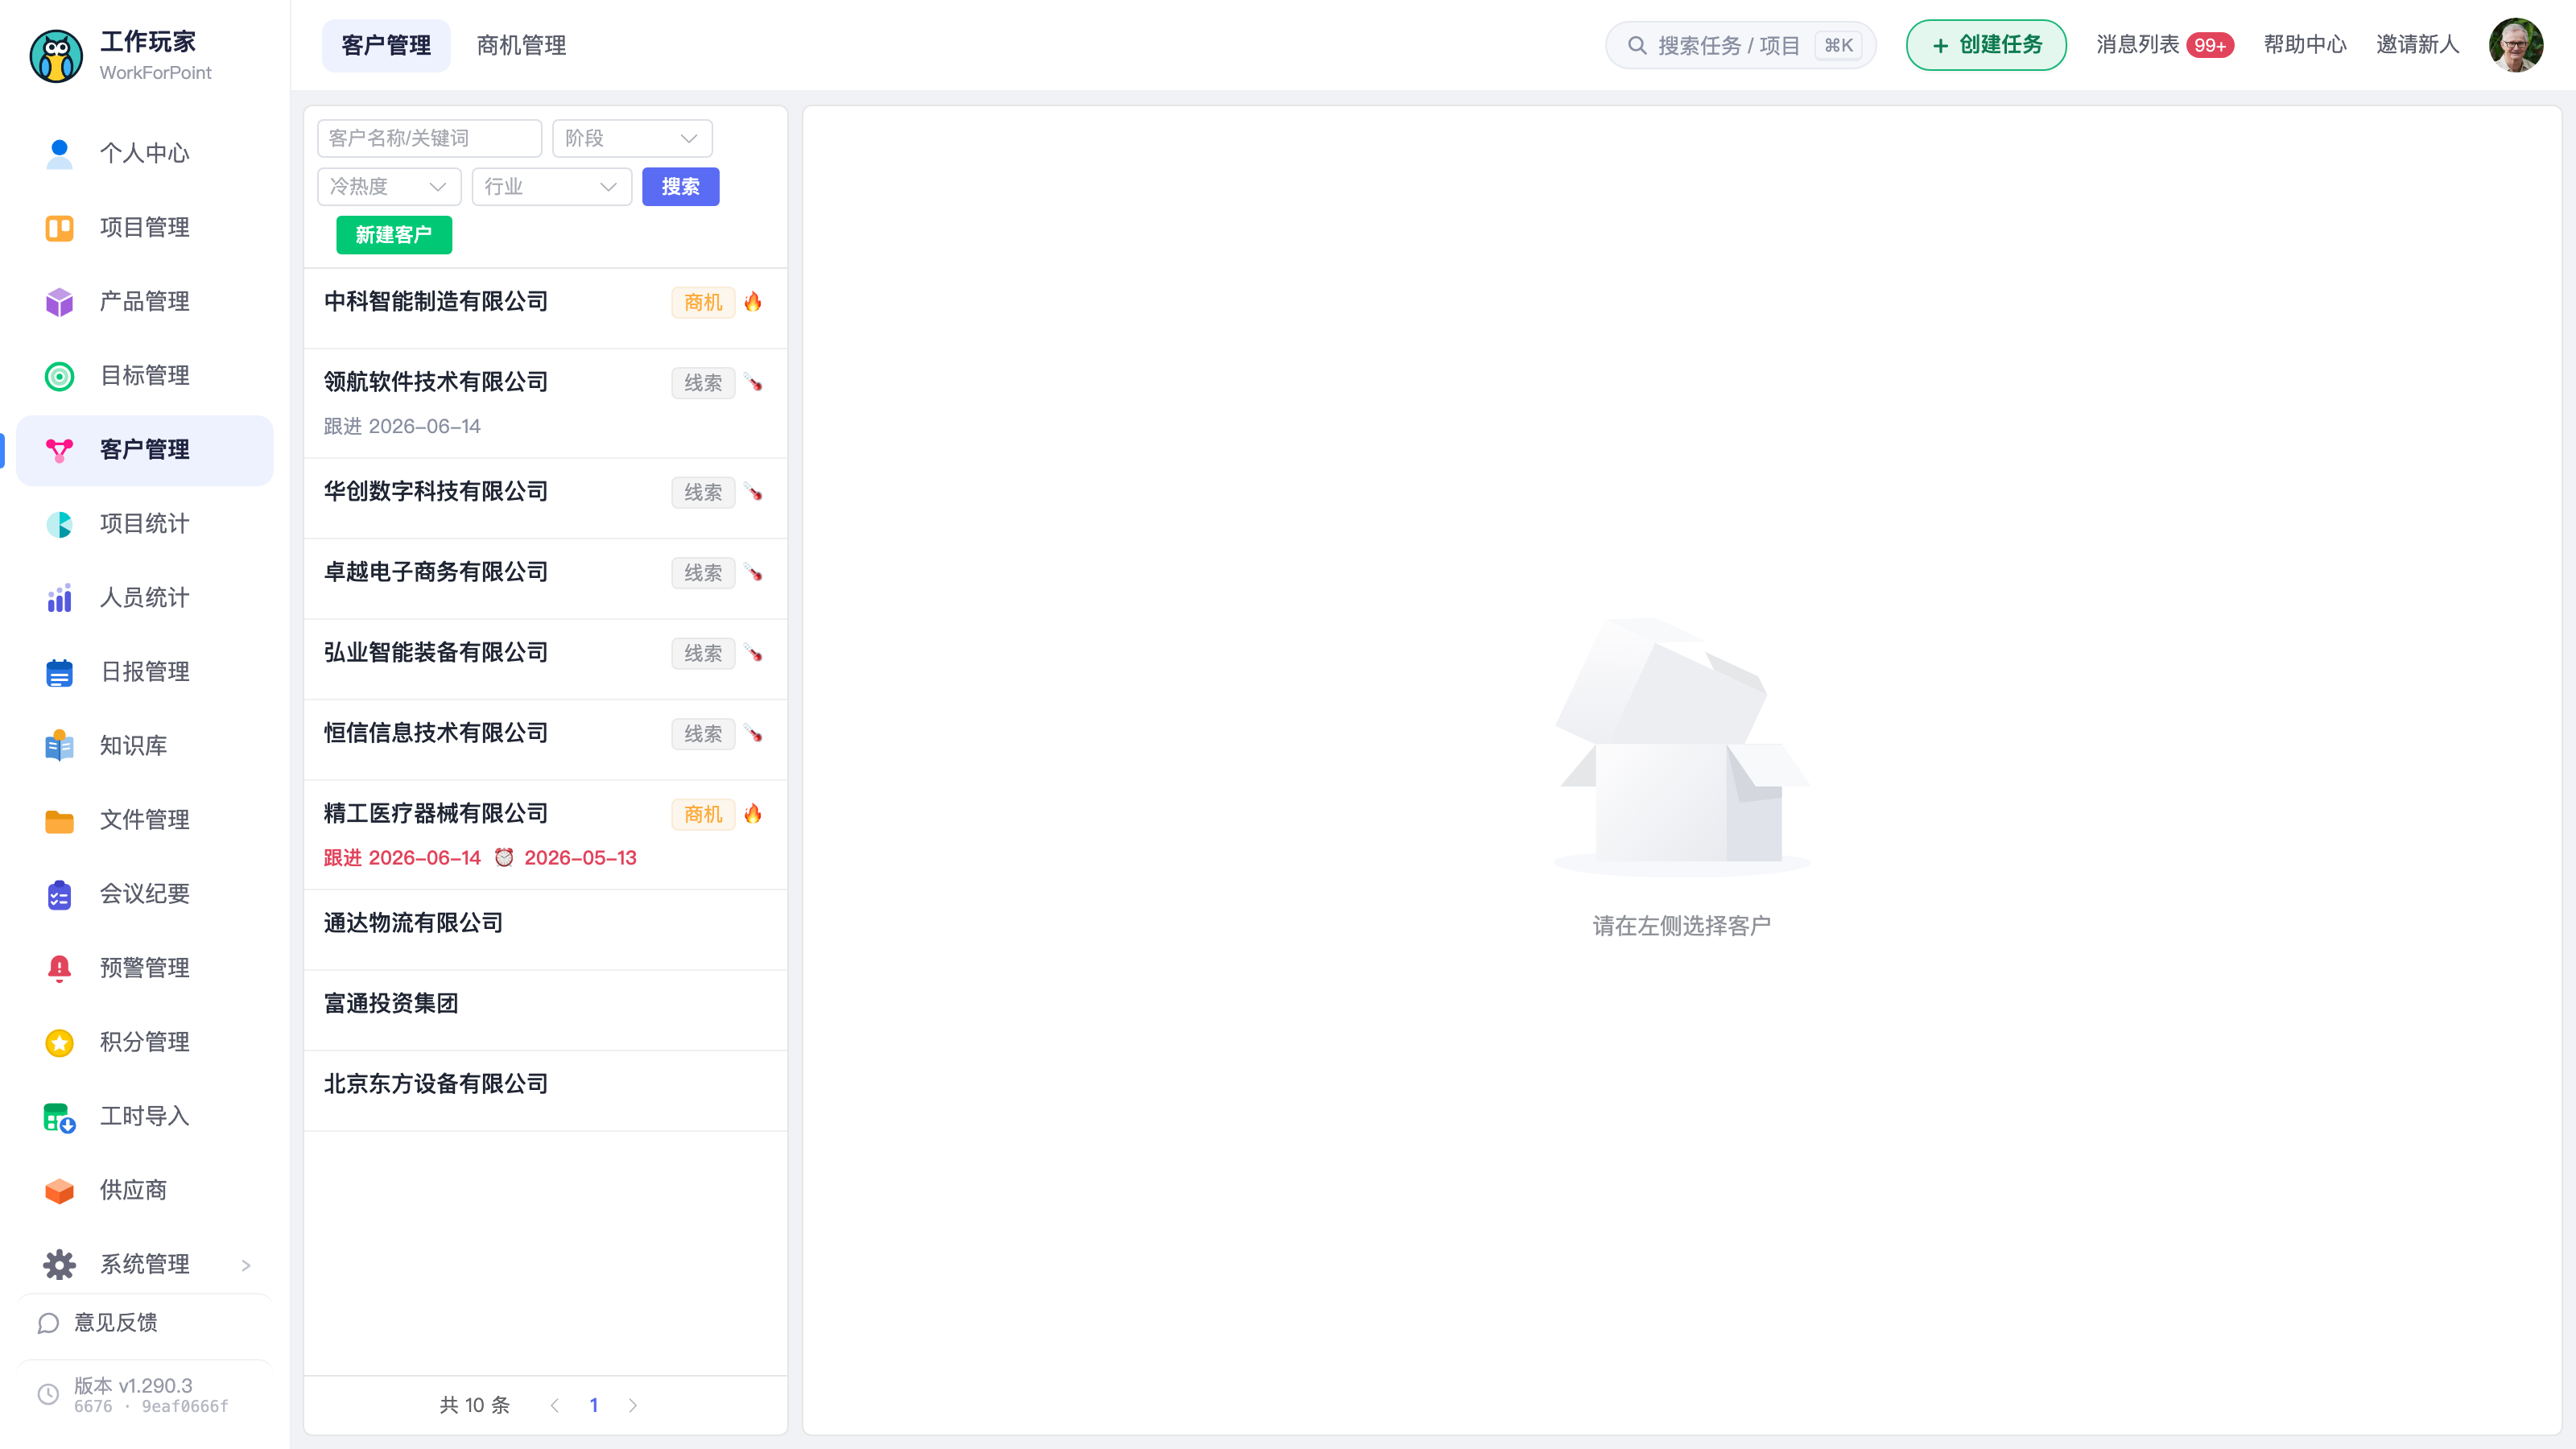Click the 供应商 box icon
Viewport: 2576px width, 1449px height.
tap(59, 1190)
